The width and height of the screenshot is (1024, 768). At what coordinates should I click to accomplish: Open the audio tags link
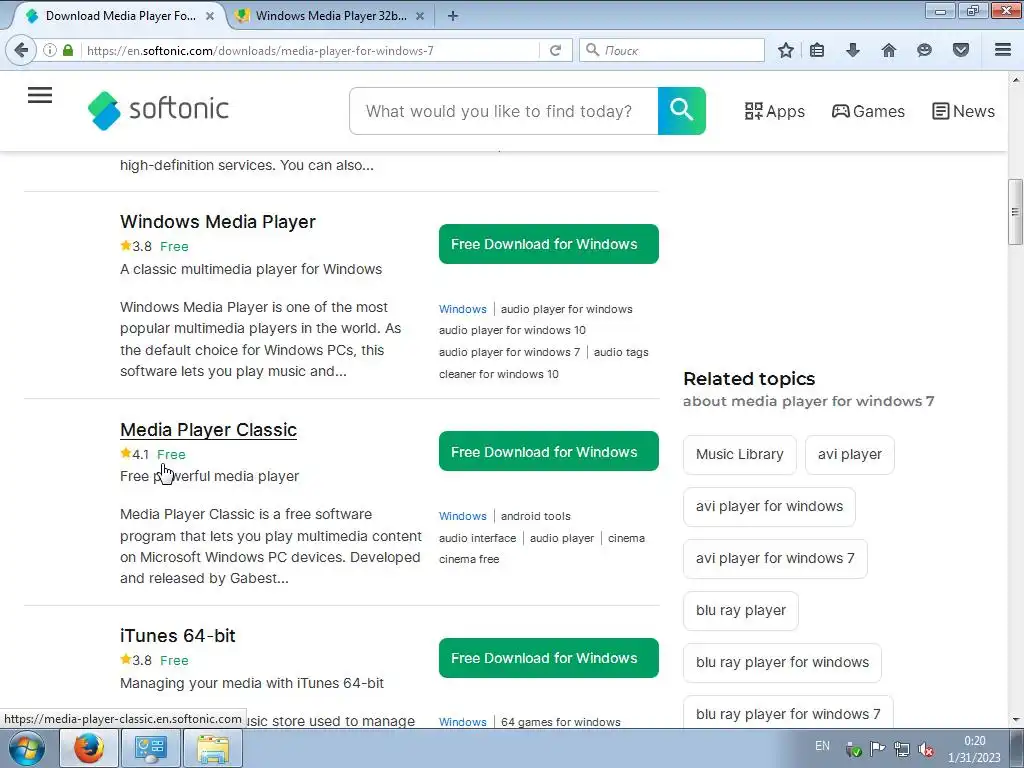621,353
